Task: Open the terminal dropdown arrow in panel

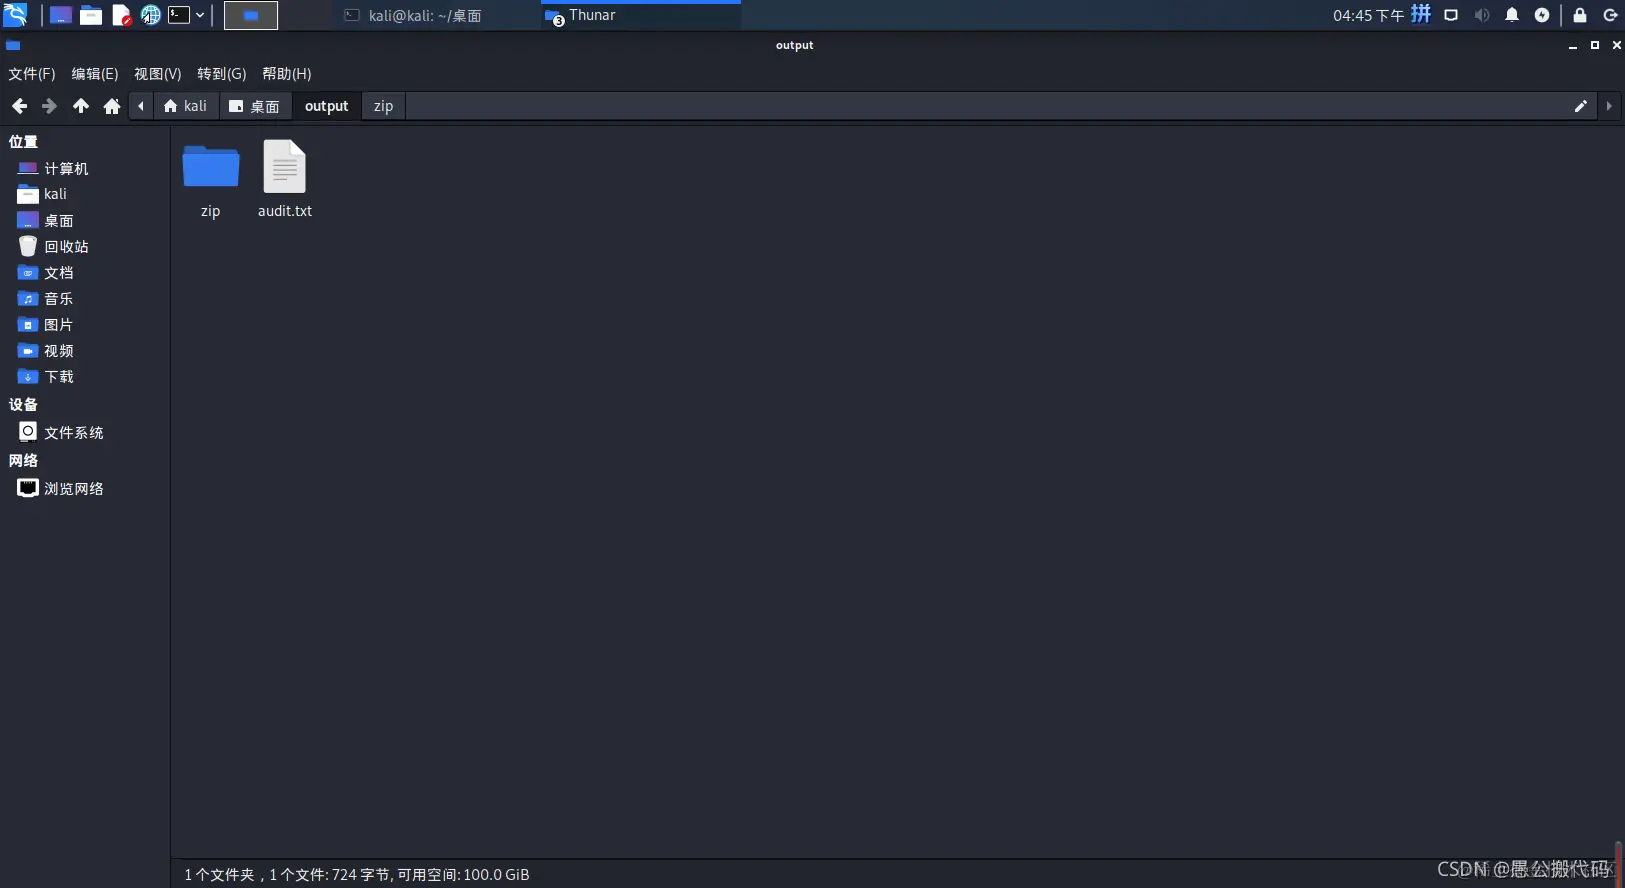Action: click(200, 15)
